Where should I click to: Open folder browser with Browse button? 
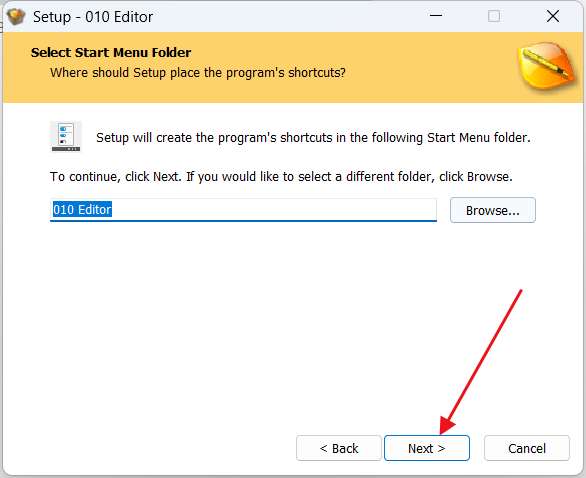point(493,210)
